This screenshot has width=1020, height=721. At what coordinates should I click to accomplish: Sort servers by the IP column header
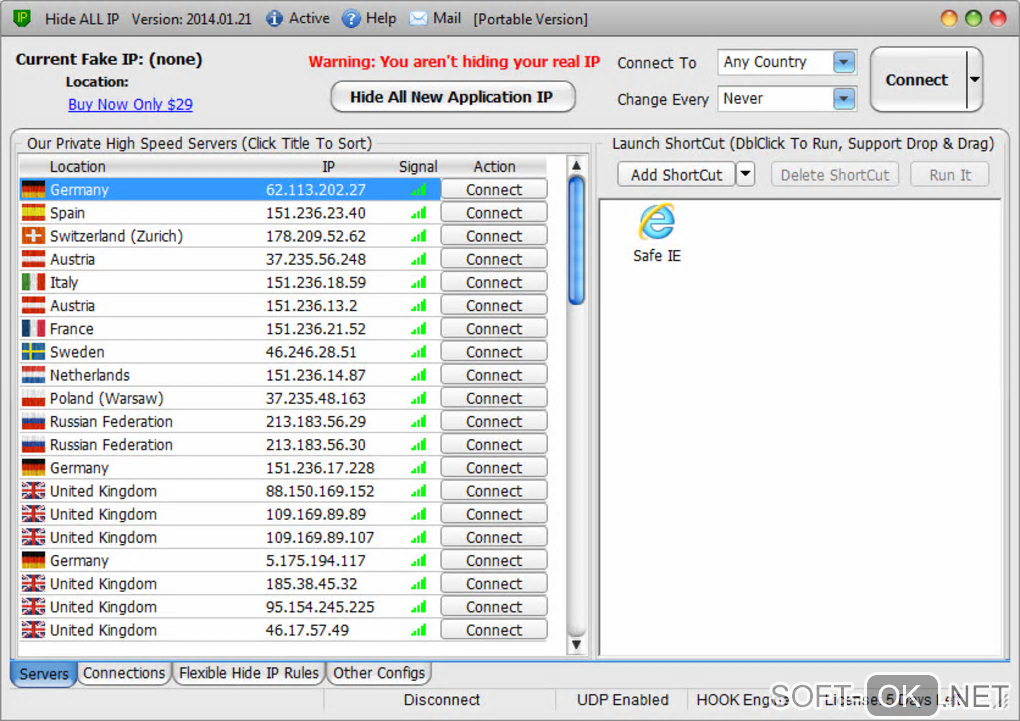(329, 167)
